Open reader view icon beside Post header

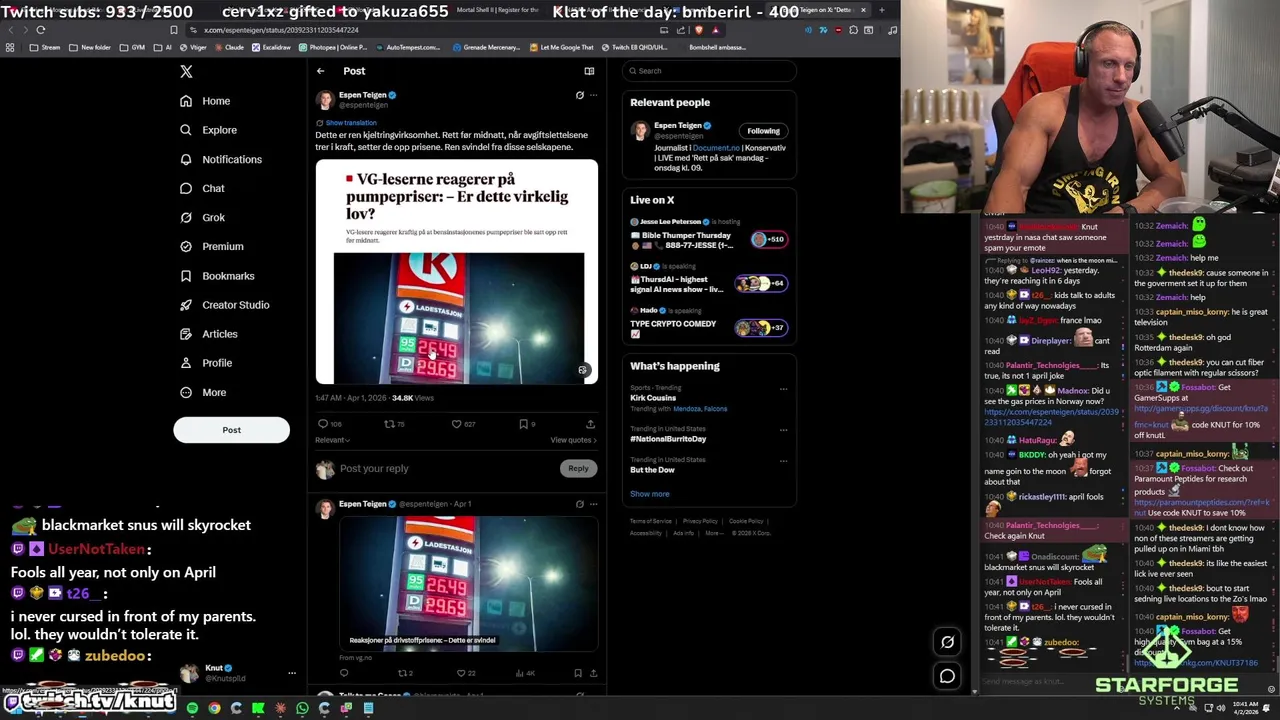[589, 71]
